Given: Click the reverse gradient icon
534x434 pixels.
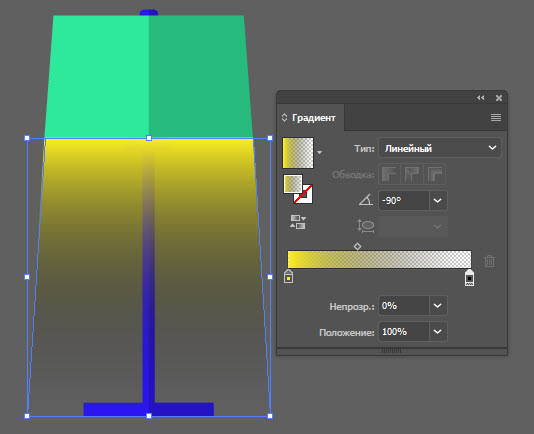Looking at the screenshot, I should (x=298, y=222).
